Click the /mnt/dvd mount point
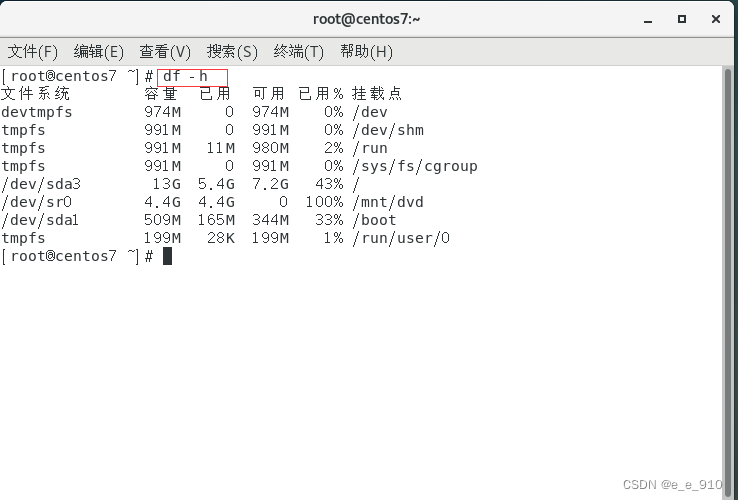Screen dimensions: 738x500 click(388, 202)
